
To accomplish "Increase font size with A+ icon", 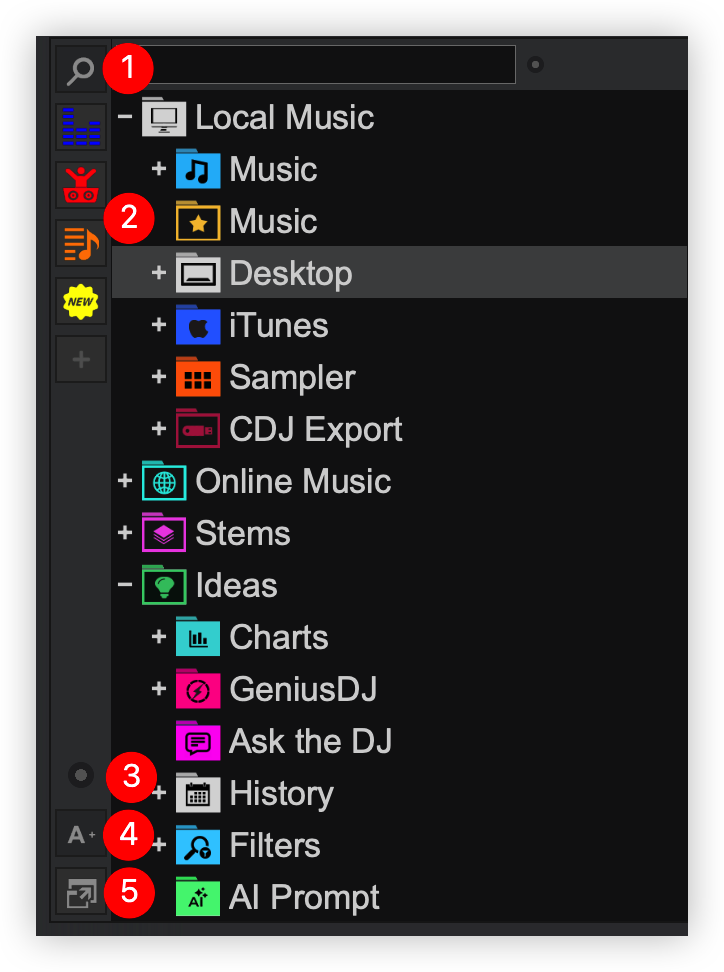I will pyautogui.click(x=80, y=835).
